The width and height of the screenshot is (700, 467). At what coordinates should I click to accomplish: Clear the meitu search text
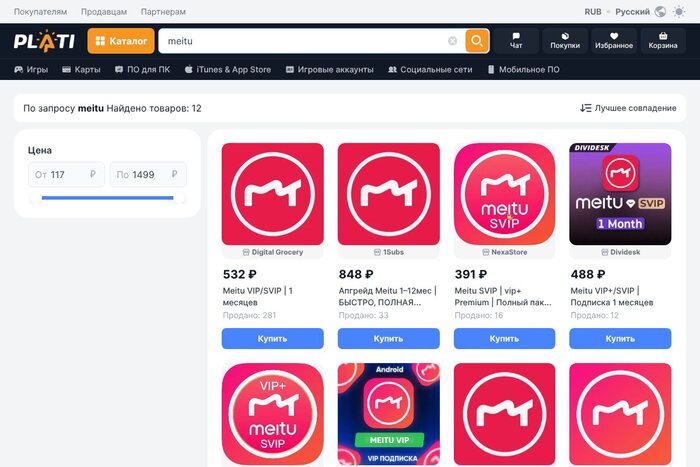point(452,41)
